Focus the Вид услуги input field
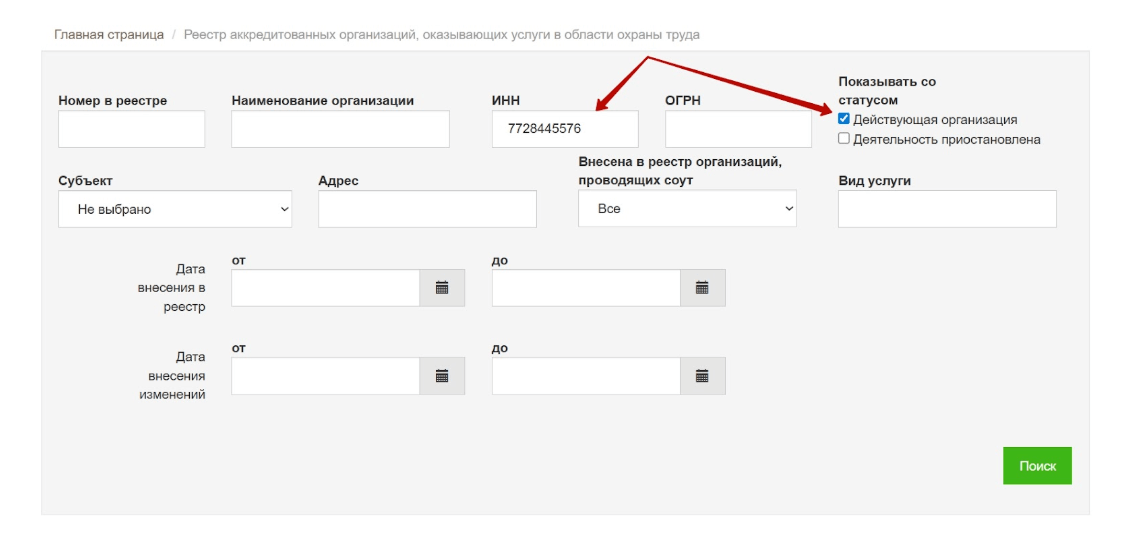Image resolution: width=1130 pixels, height=547 pixels. click(947, 209)
